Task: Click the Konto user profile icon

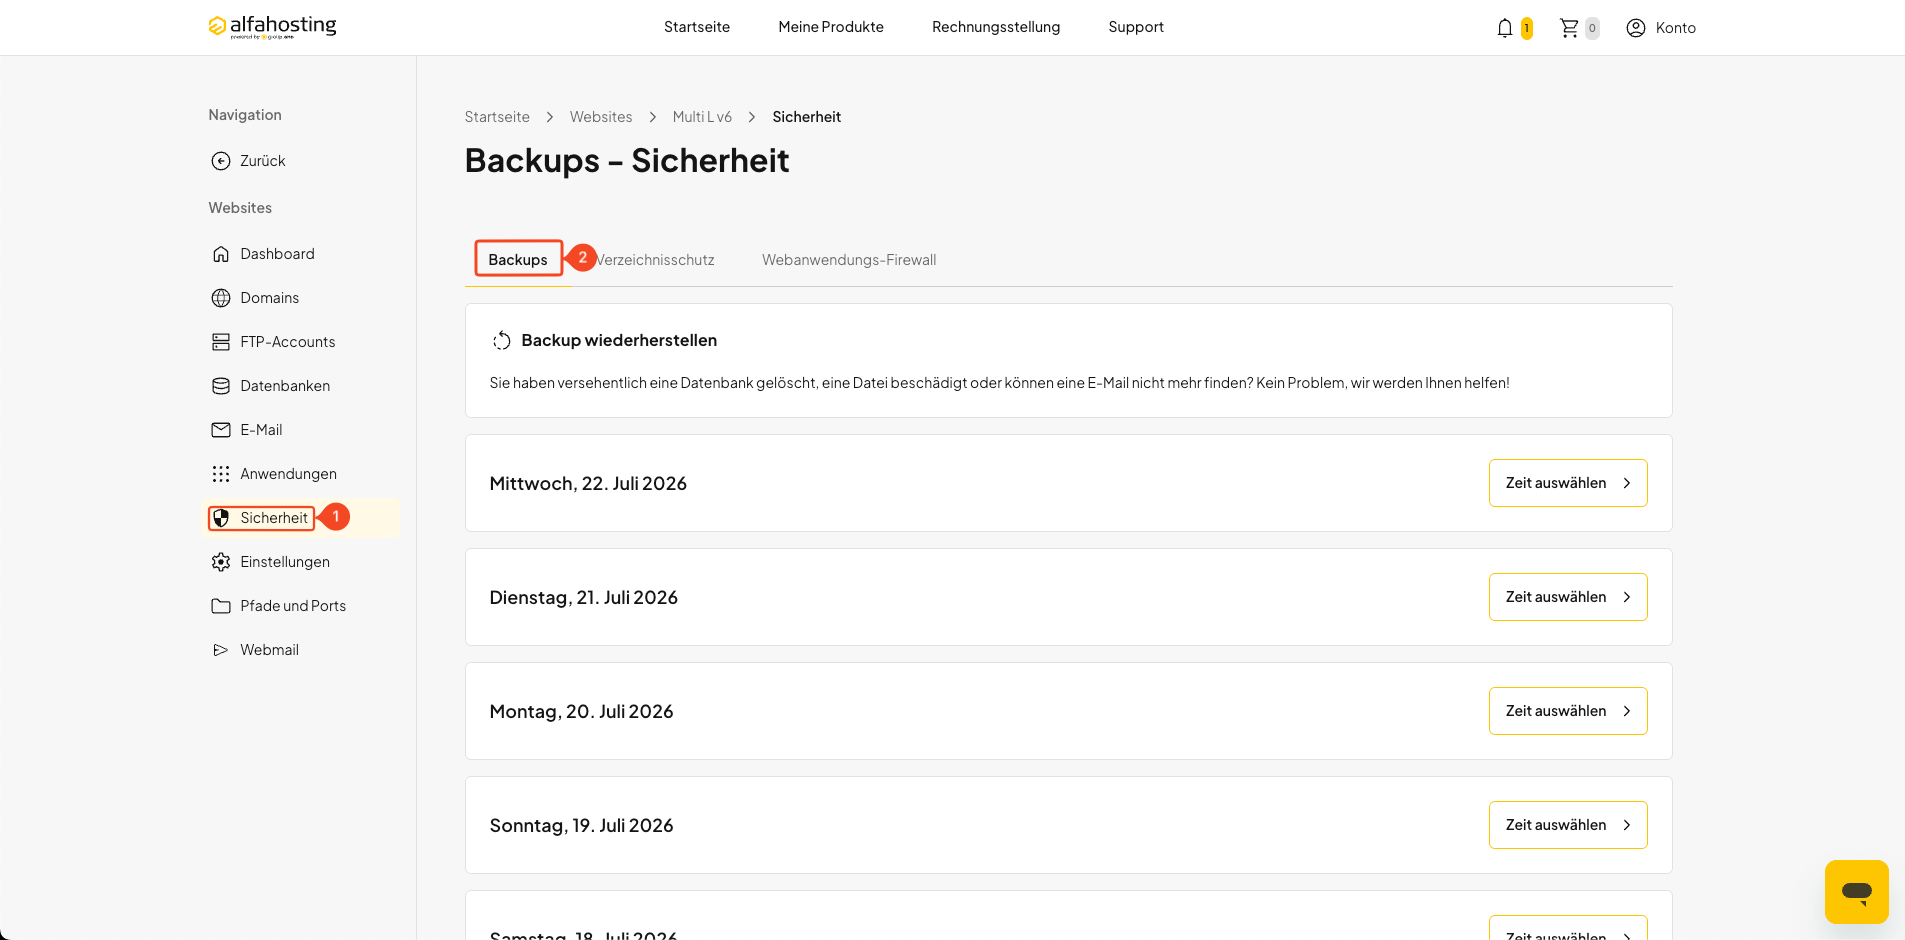Action: [x=1636, y=28]
